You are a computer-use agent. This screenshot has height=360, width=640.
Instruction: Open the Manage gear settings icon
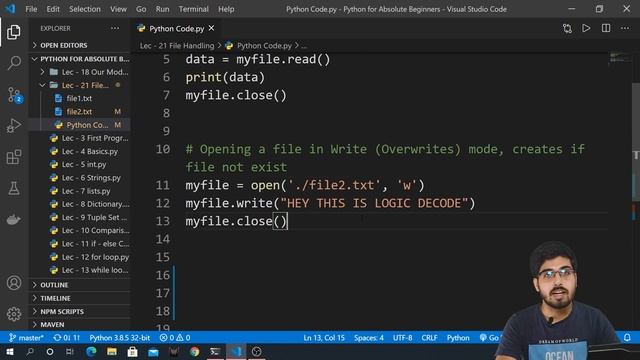click(x=14, y=313)
